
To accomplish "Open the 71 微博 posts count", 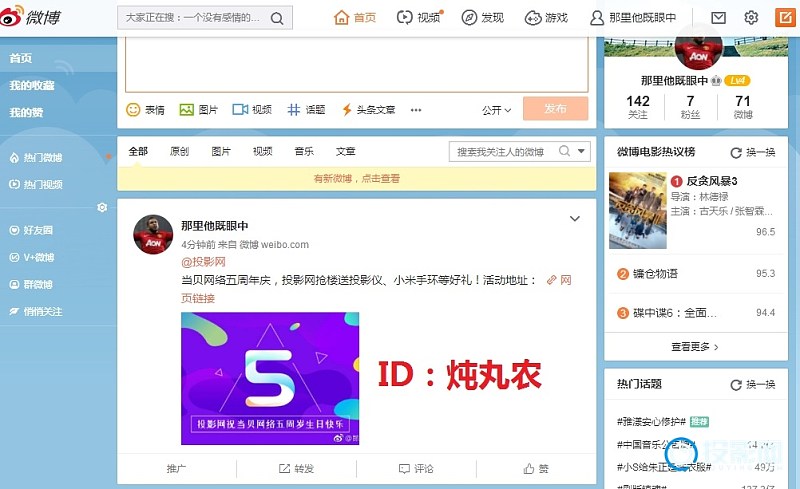I will [x=743, y=107].
